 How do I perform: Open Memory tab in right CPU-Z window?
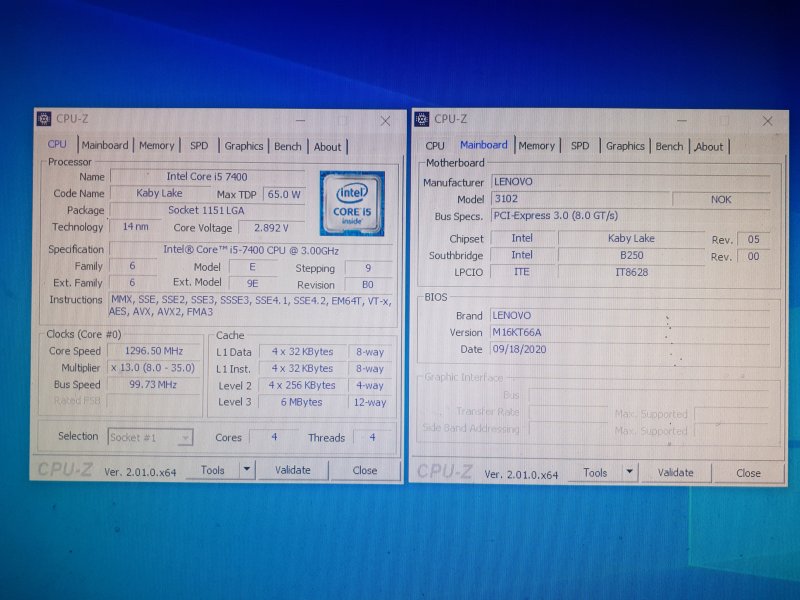537,146
